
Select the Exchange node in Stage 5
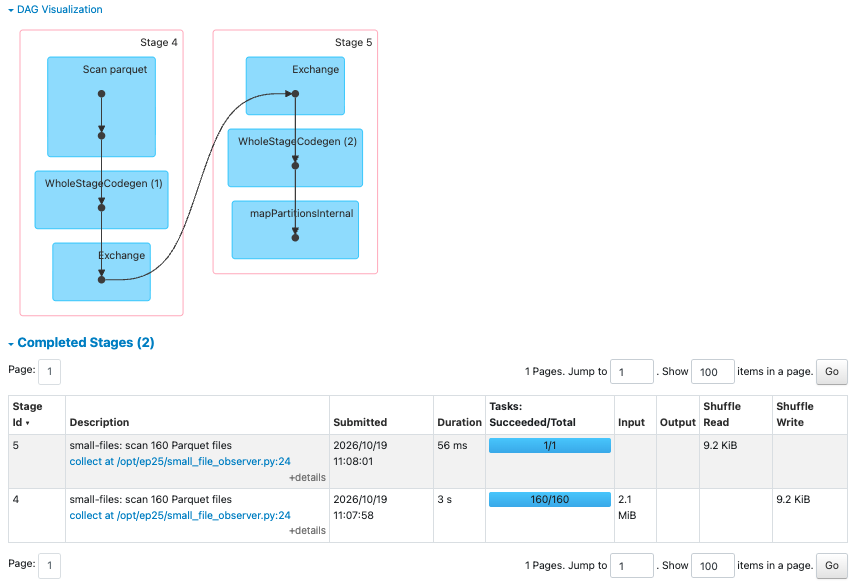(x=295, y=86)
